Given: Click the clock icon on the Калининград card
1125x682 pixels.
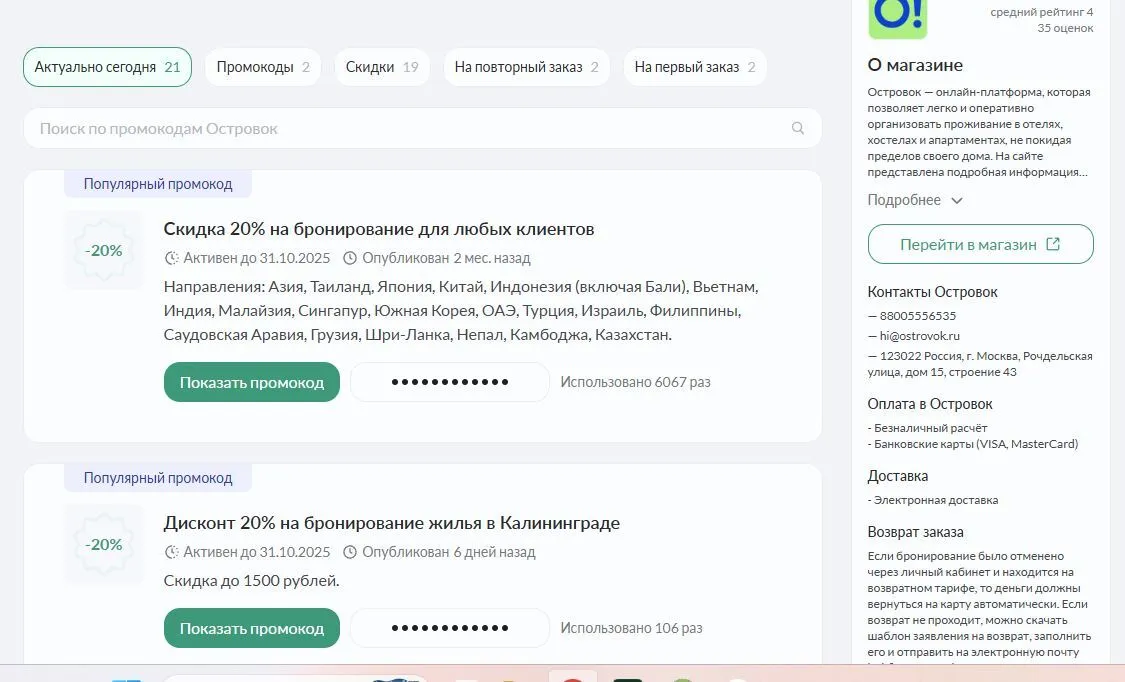Looking at the screenshot, I should [x=170, y=552].
